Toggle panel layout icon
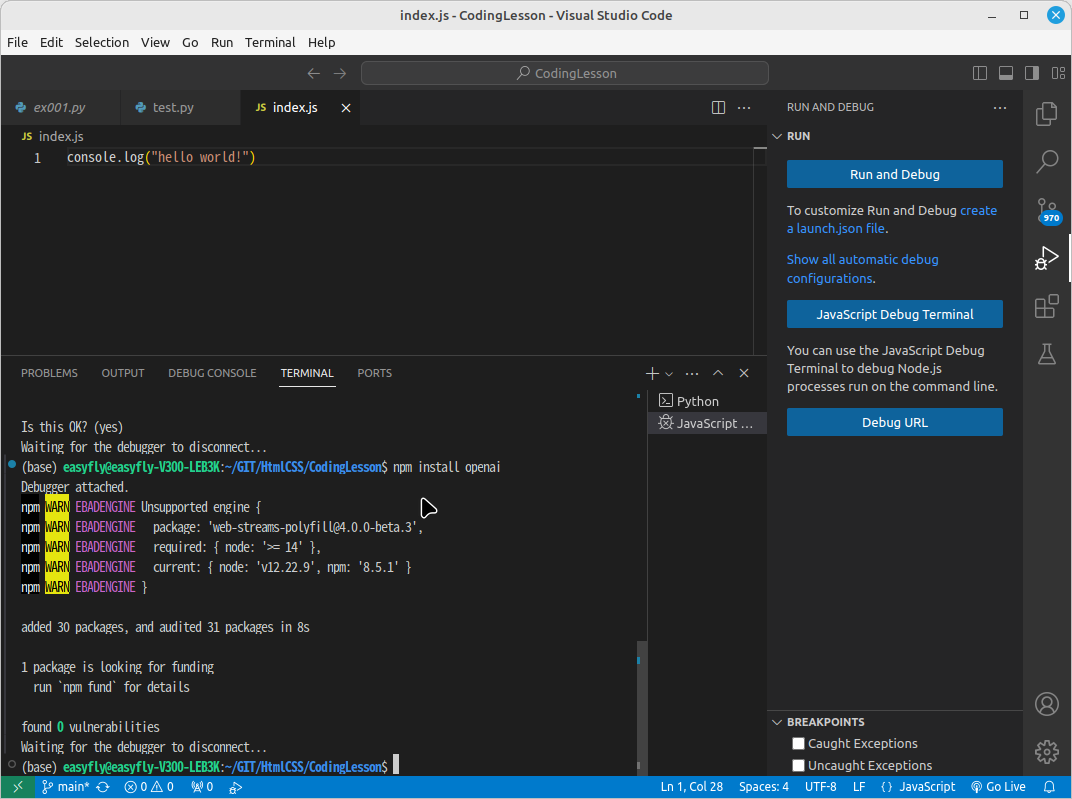This screenshot has width=1072, height=799. [x=1006, y=73]
